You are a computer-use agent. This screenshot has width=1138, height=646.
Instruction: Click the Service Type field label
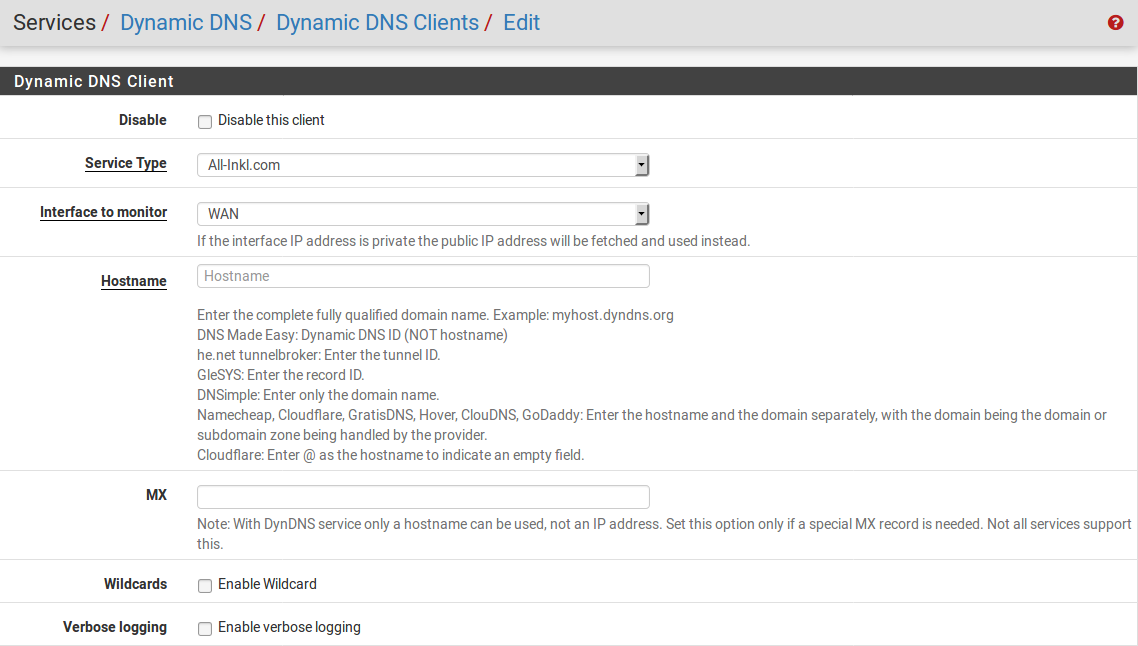pos(126,163)
